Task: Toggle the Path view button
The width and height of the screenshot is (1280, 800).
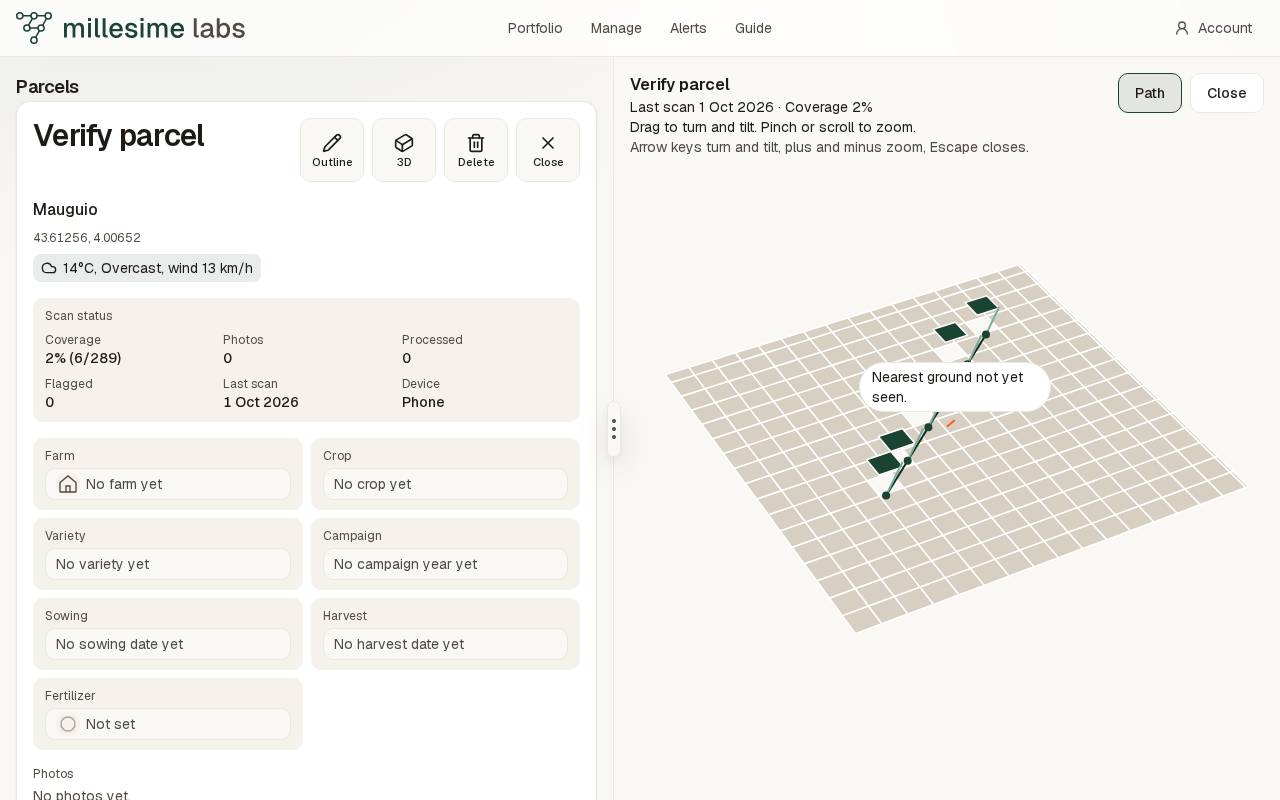Action: (x=1150, y=93)
